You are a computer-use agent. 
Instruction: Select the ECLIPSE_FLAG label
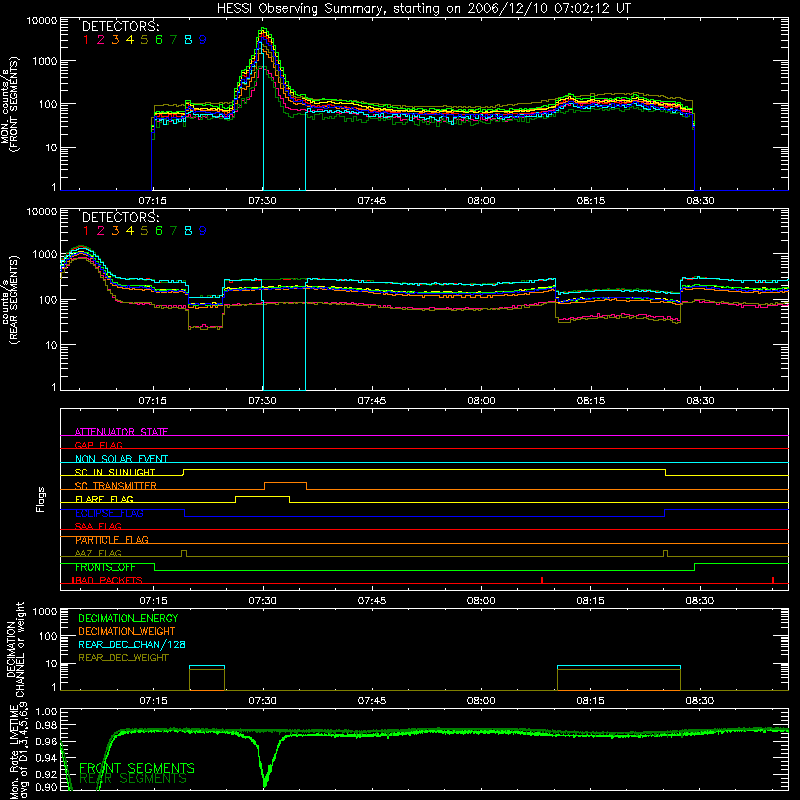coord(109,513)
